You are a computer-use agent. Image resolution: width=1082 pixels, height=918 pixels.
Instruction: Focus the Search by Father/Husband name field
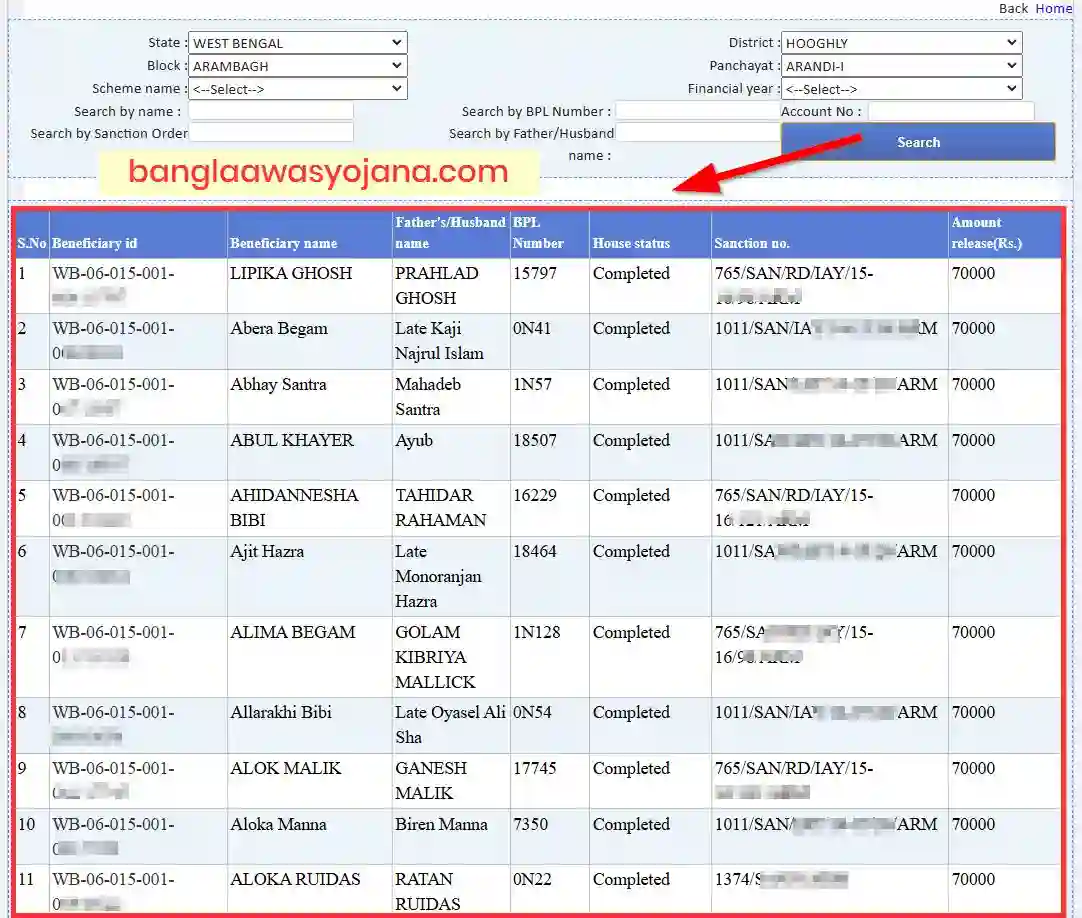[x=698, y=133]
